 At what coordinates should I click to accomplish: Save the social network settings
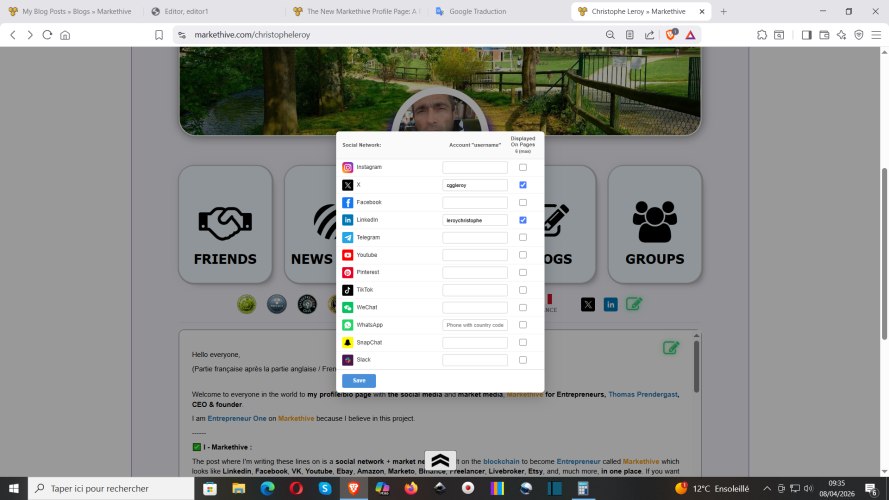pyautogui.click(x=358, y=381)
